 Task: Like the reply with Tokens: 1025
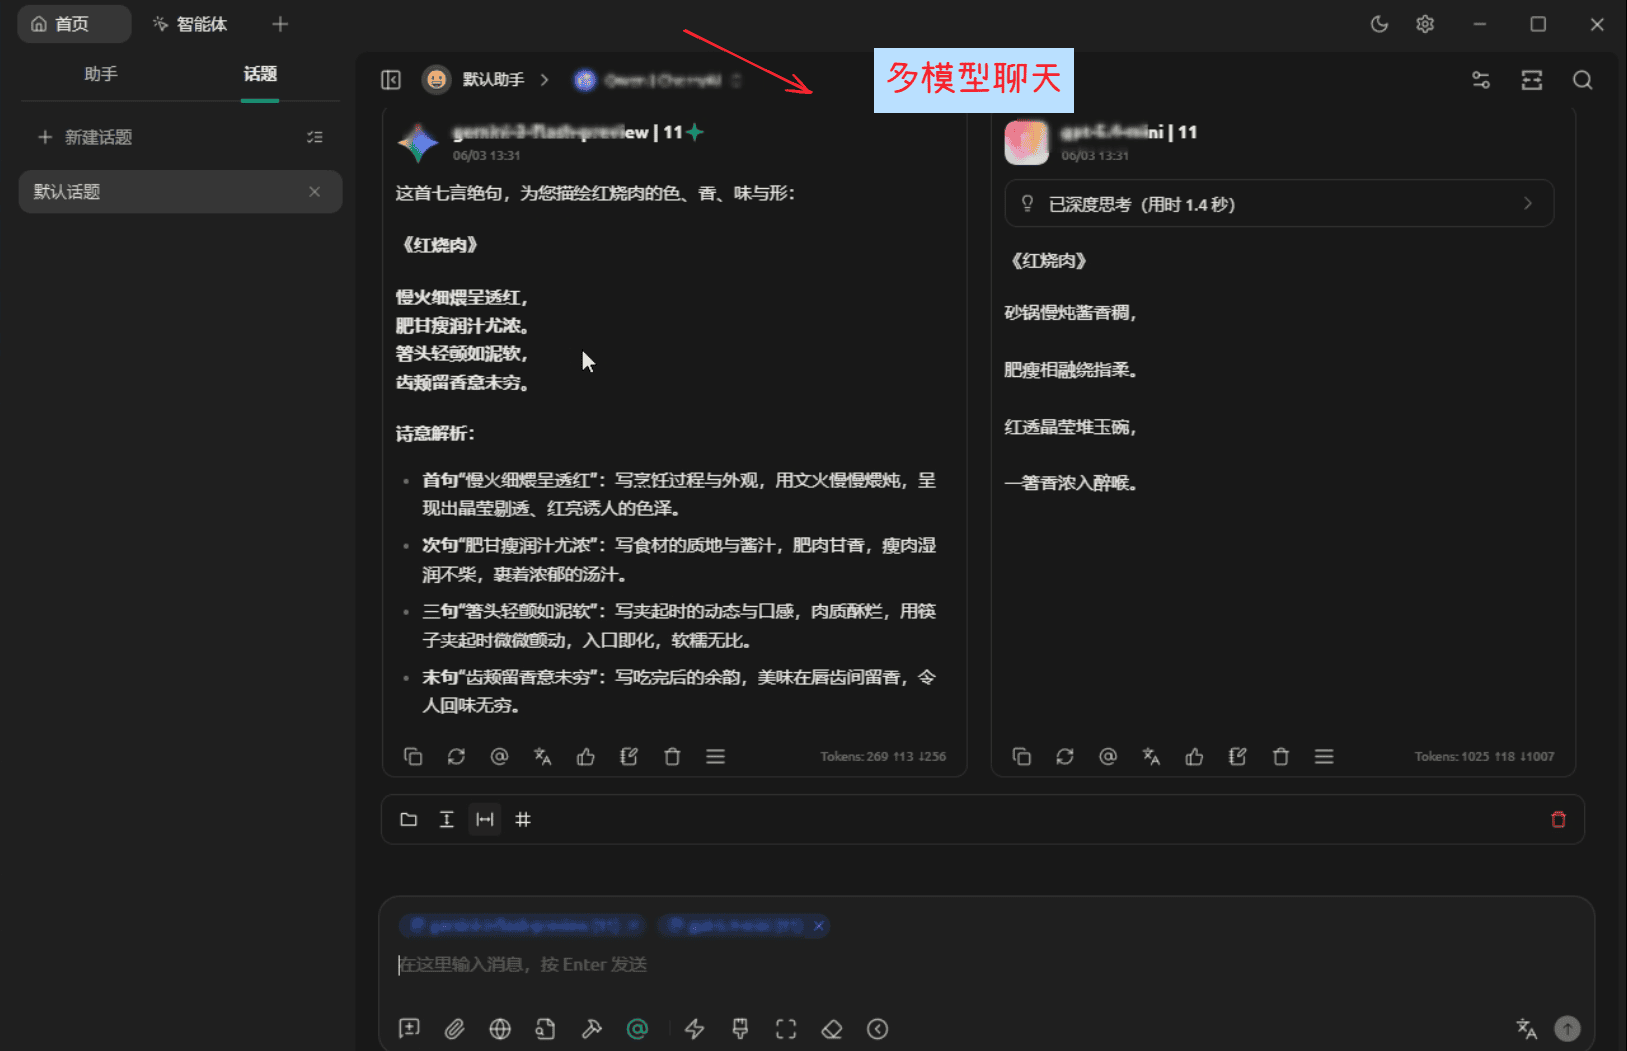click(1194, 757)
